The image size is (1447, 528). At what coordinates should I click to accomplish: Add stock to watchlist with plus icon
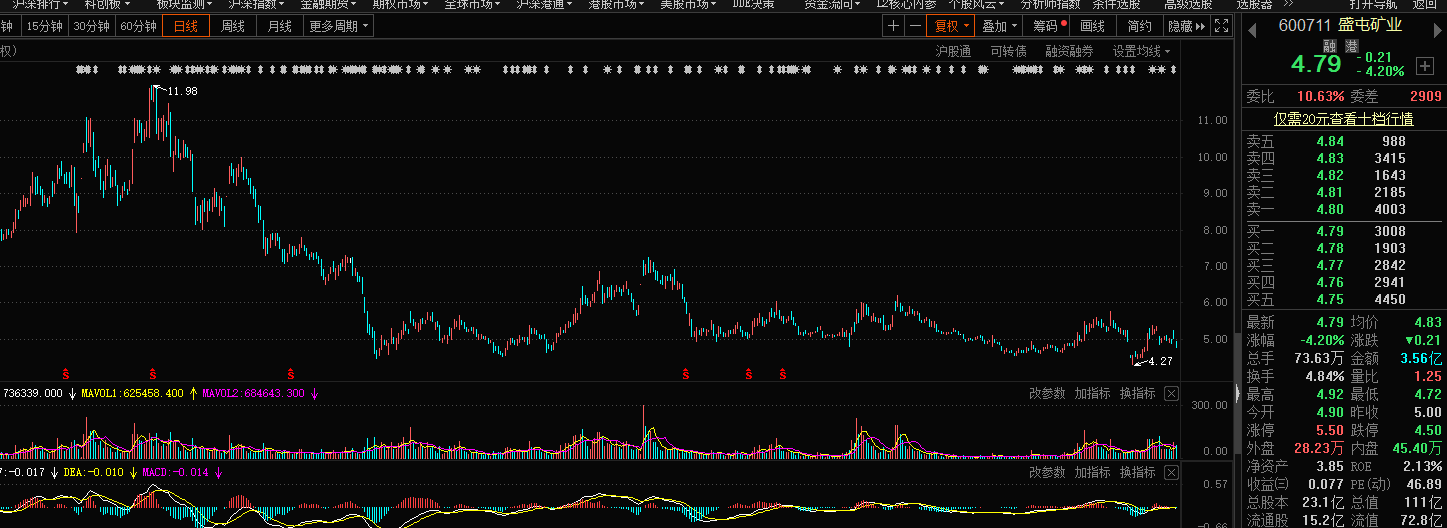pyautogui.click(x=1425, y=66)
